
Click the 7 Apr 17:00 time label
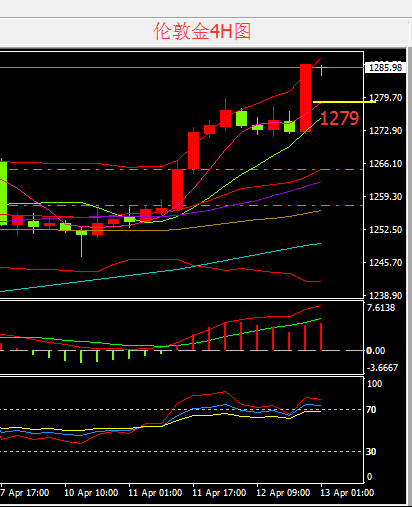(x=25, y=493)
